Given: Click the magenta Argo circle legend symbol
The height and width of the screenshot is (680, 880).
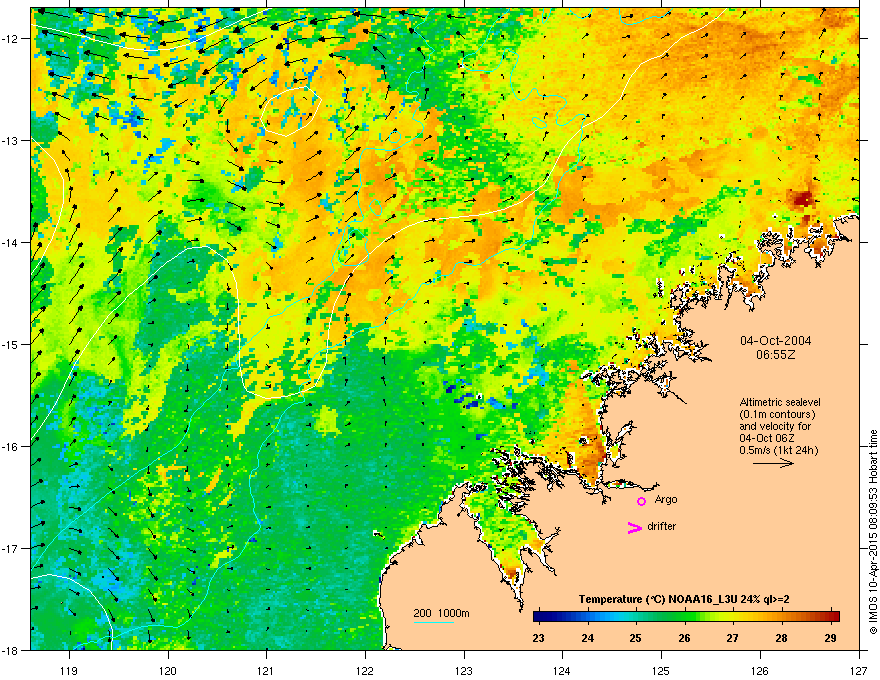Looking at the screenshot, I should click(641, 501).
